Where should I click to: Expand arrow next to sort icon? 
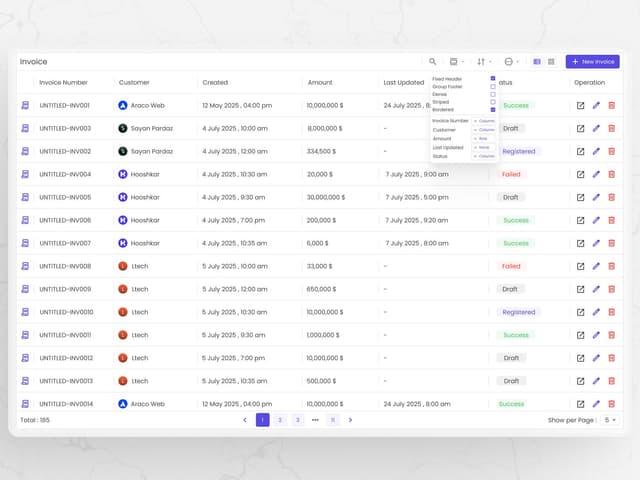point(490,62)
